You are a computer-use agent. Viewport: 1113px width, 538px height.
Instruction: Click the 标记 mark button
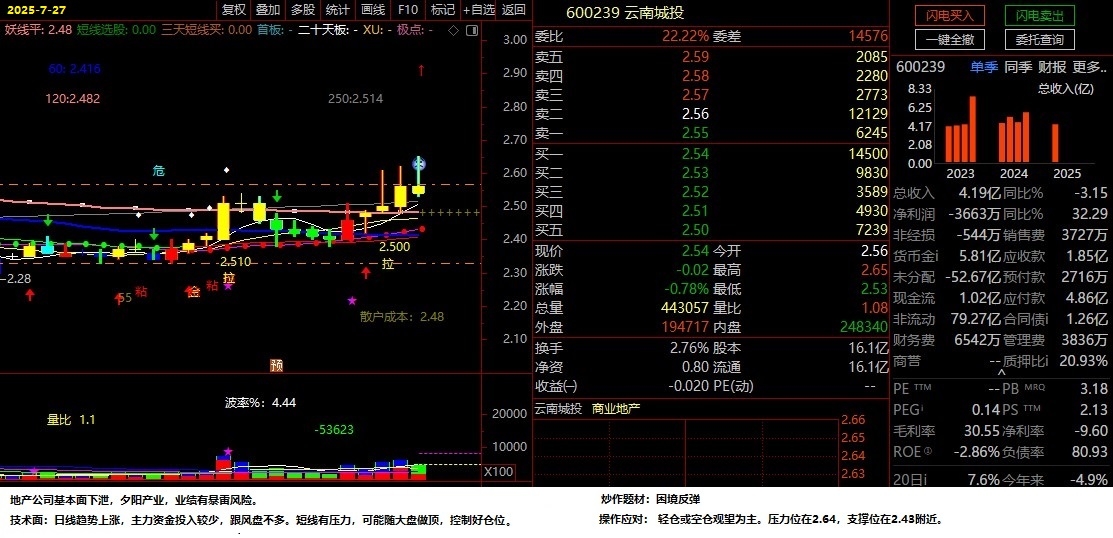point(442,9)
